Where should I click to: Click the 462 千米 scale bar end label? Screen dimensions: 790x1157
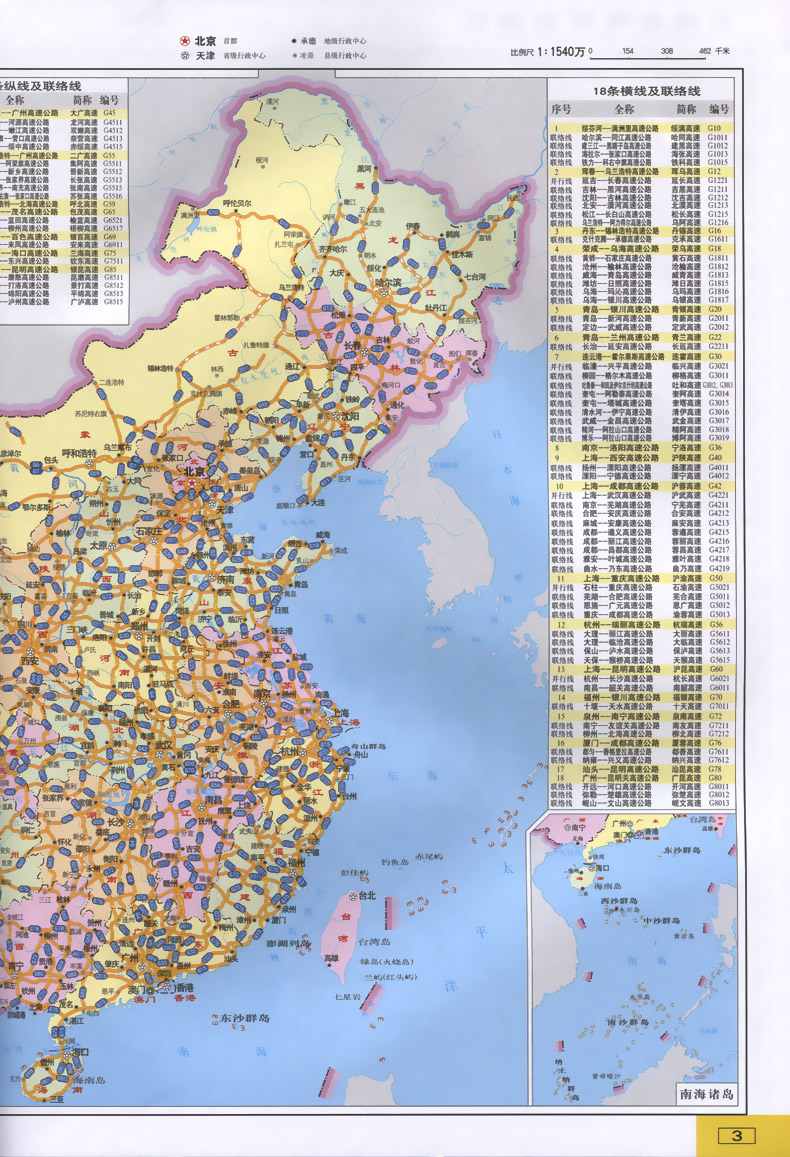point(714,51)
